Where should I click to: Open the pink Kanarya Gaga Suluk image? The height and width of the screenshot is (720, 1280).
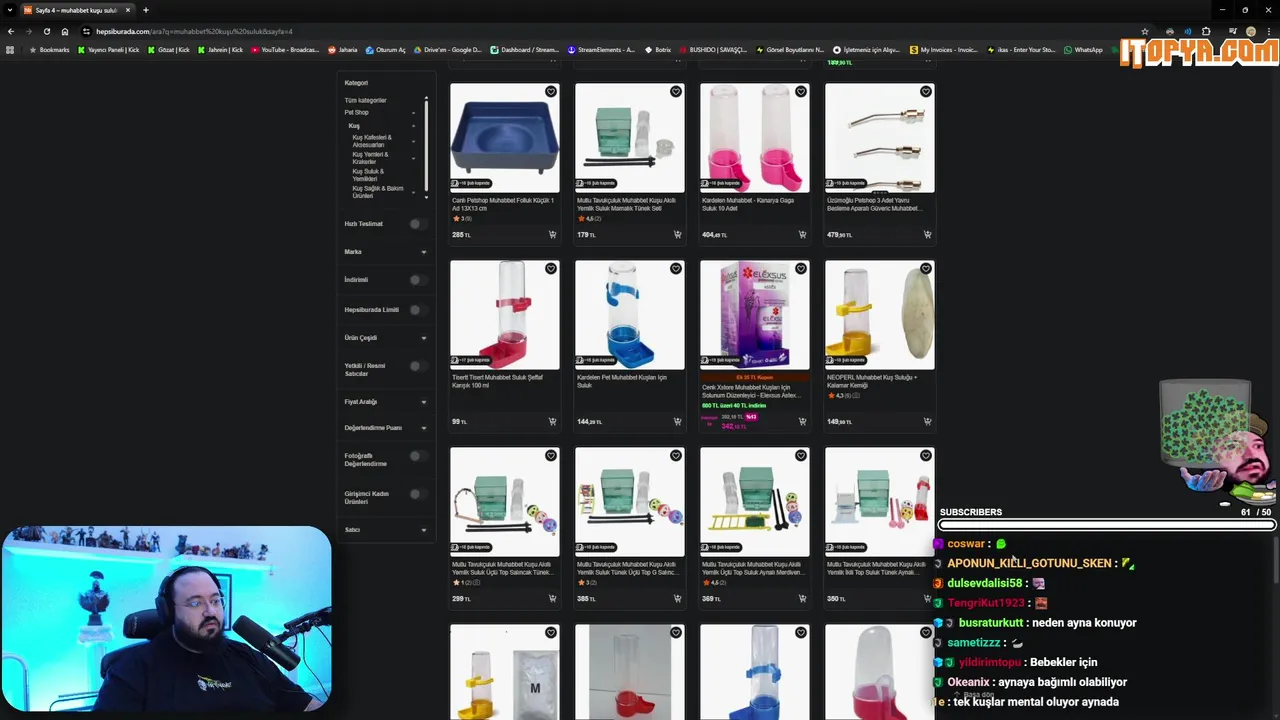[755, 138]
